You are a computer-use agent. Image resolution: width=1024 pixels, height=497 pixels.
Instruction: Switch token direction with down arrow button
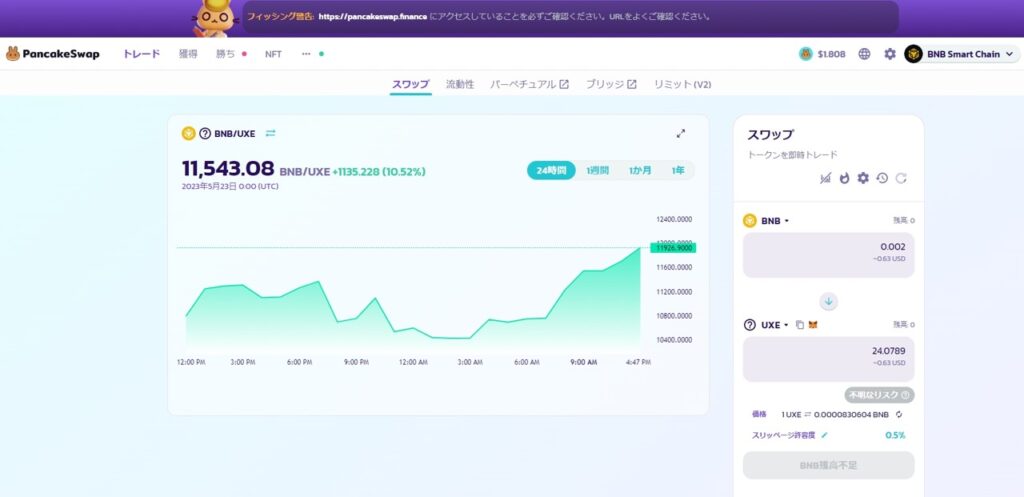click(x=829, y=302)
